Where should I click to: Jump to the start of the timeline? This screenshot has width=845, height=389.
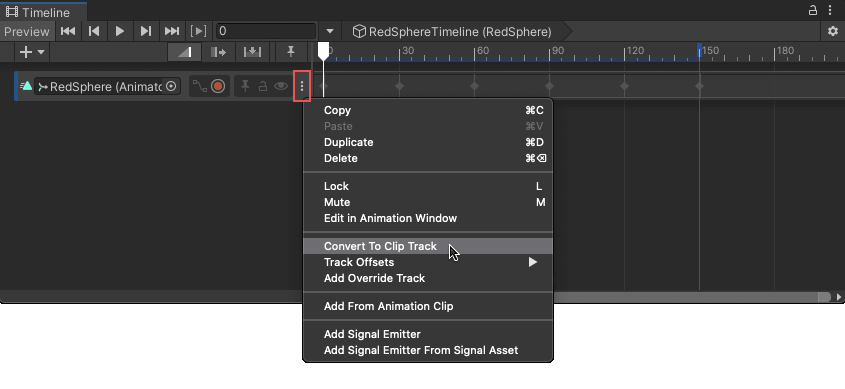point(68,31)
